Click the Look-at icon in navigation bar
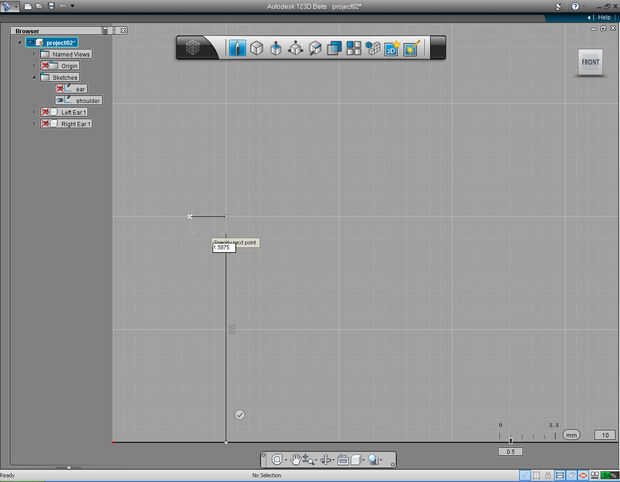Image resolution: width=620 pixels, height=482 pixels. tap(343, 459)
